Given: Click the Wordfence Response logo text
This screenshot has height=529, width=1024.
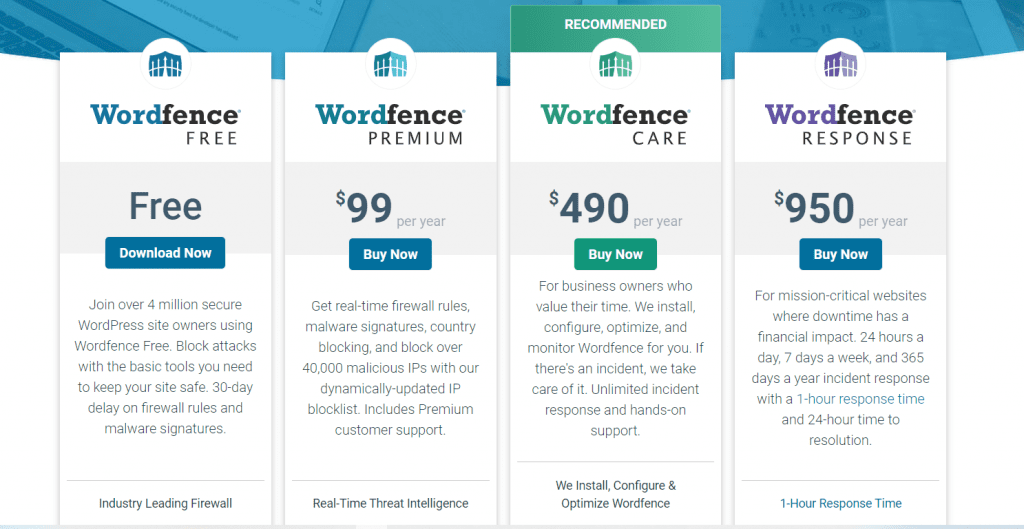Looking at the screenshot, I should pyautogui.click(x=840, y=124).
